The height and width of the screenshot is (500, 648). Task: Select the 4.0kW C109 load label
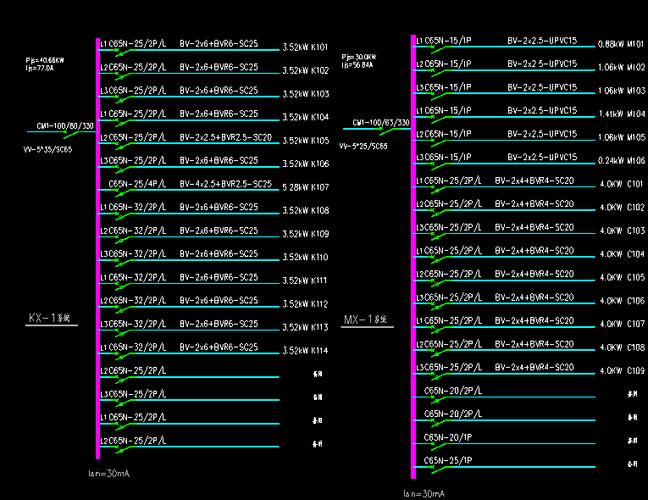(x=621, y=370)
